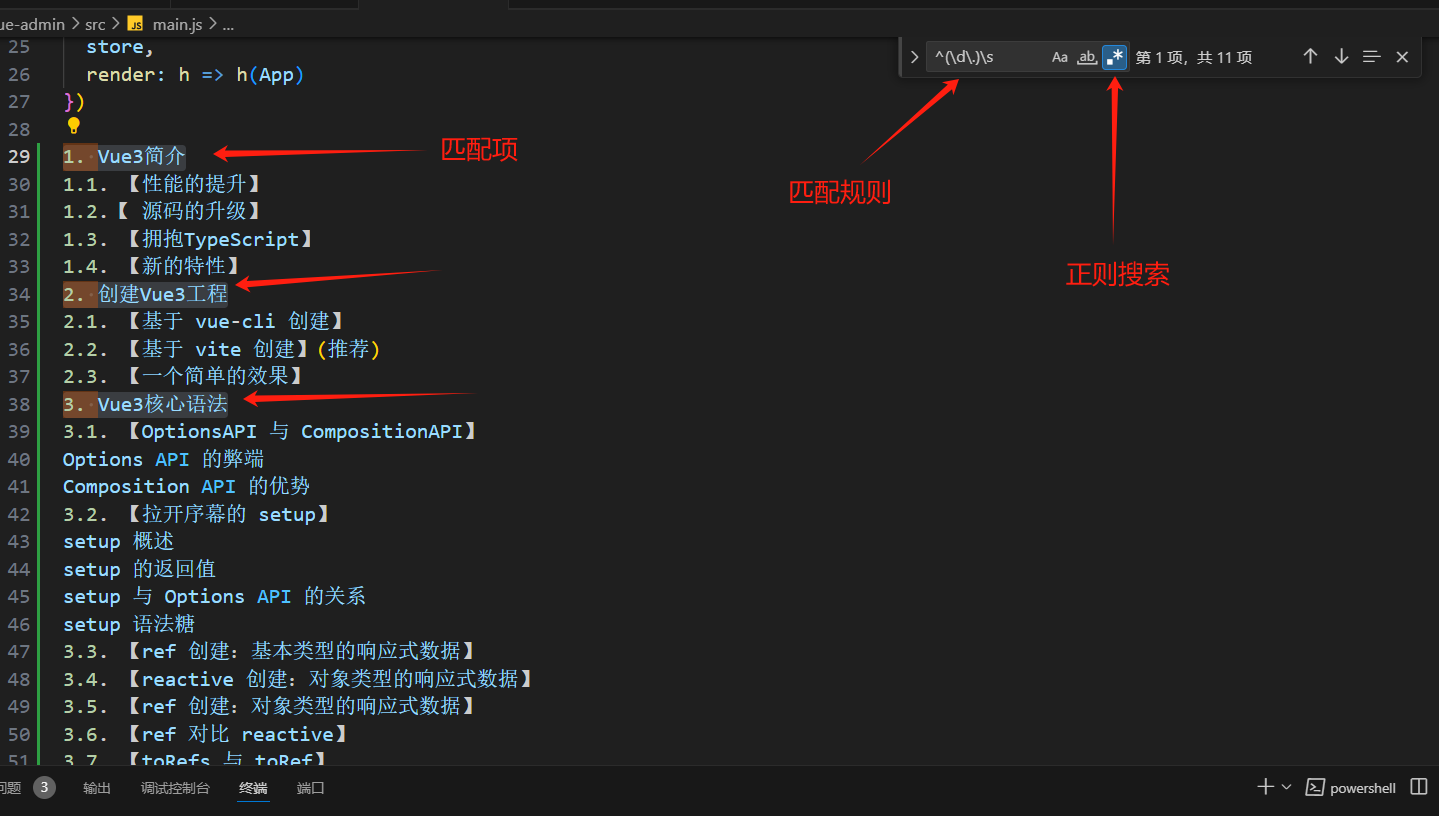Click the lightbulb code action icon
This screenshot has height=816, width=1439.
click(x=73, y=126)
